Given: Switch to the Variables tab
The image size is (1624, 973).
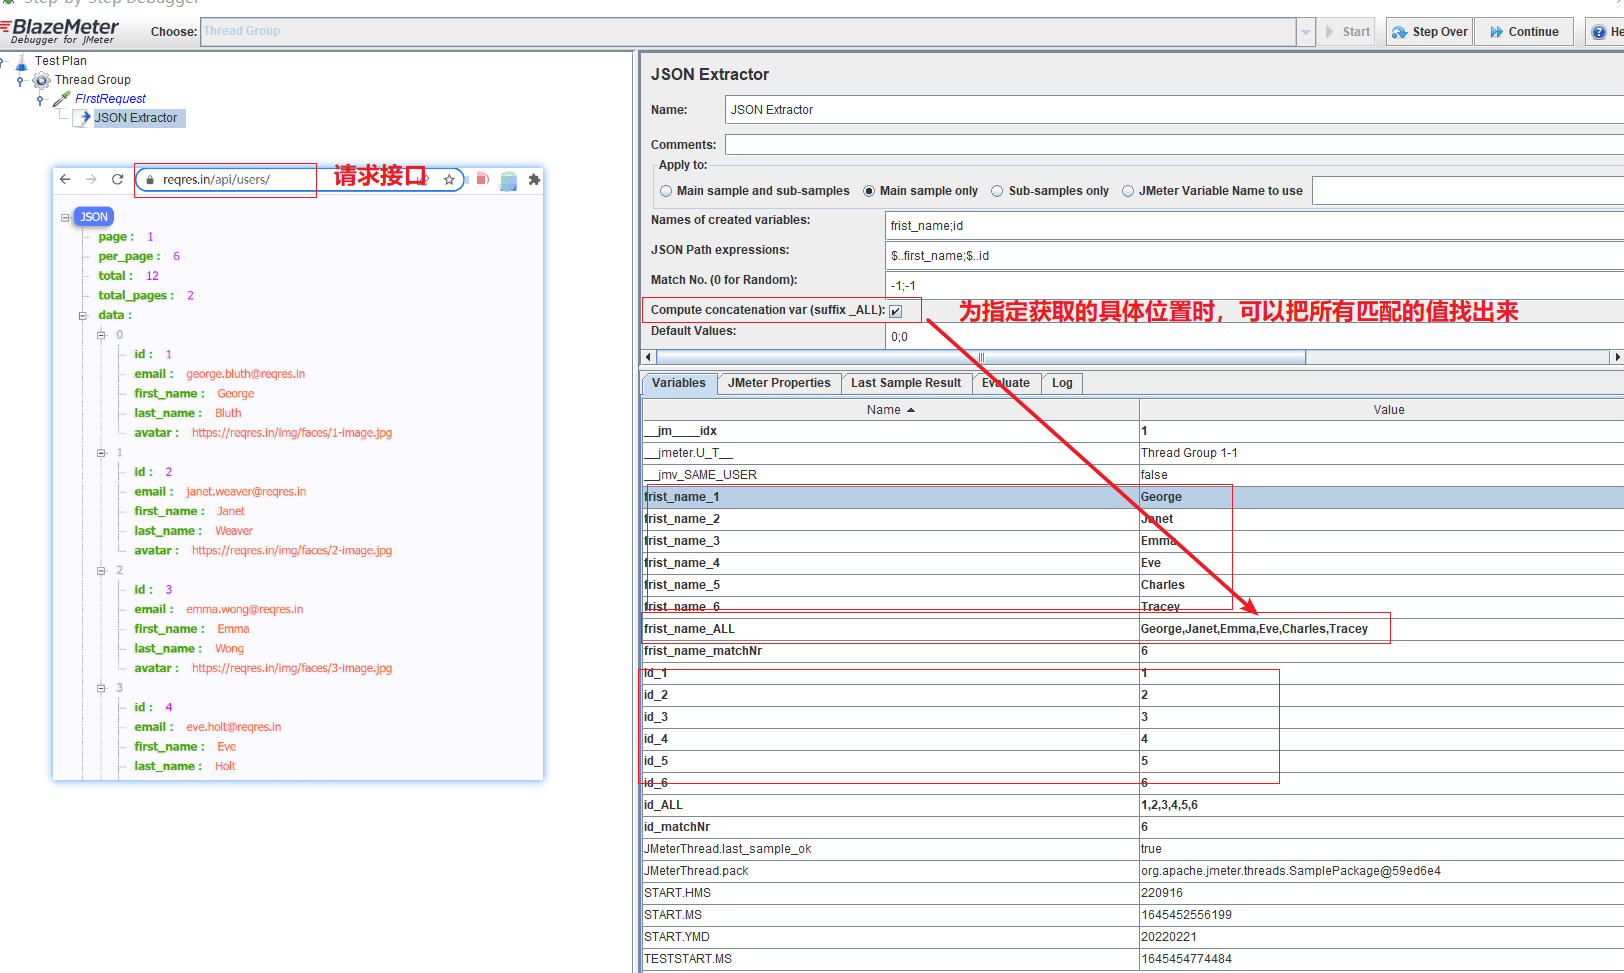Looking at the screenshot, I should (x=678, y=383).
